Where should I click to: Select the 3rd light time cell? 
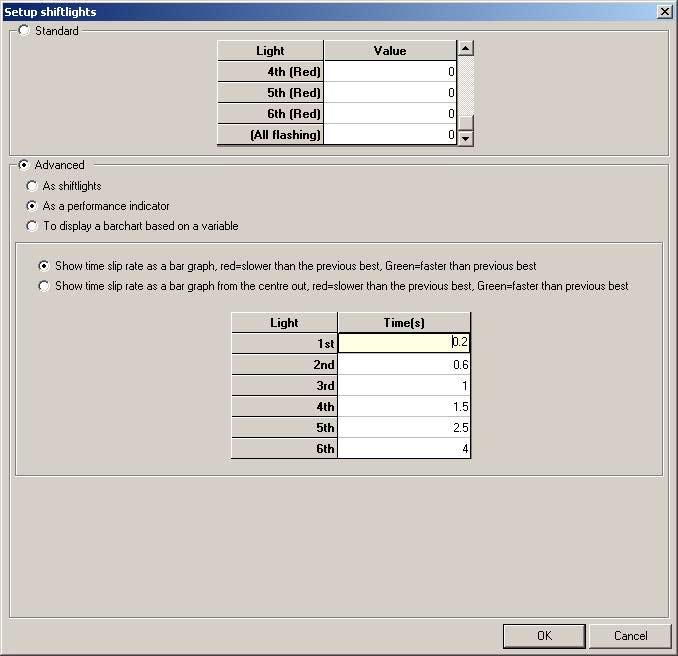coord(403,386)
